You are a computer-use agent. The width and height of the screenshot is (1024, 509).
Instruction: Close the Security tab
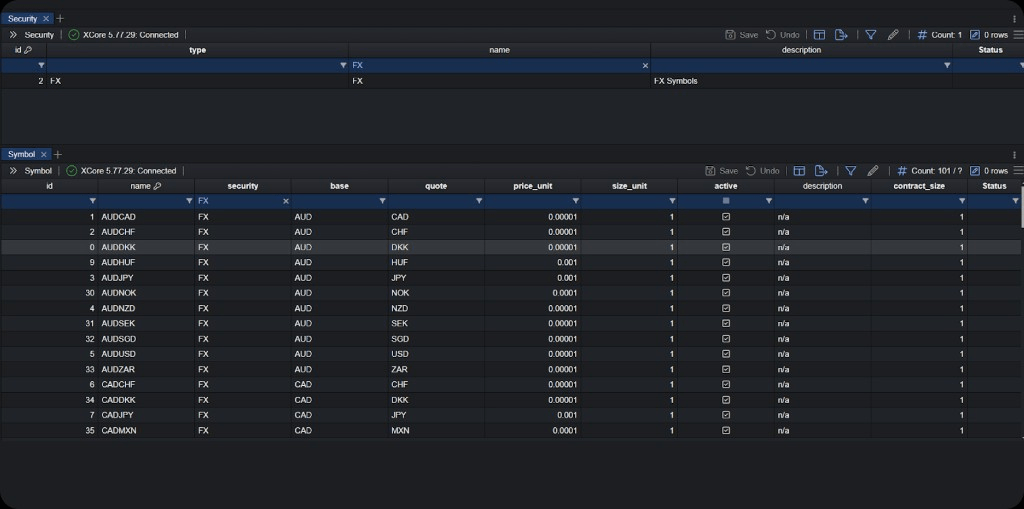[x=46, y=19]
